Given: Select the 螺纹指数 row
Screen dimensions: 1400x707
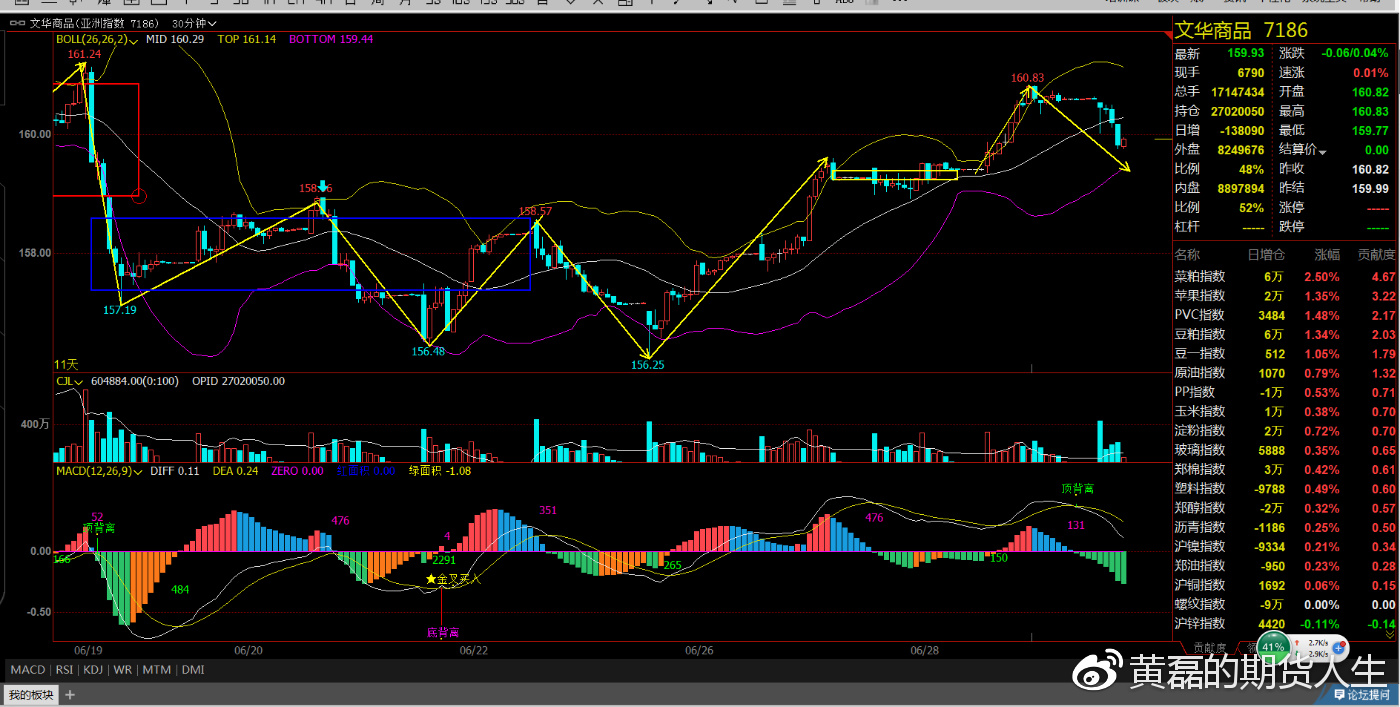Looking at the screenshot, I should [1285, 604].
